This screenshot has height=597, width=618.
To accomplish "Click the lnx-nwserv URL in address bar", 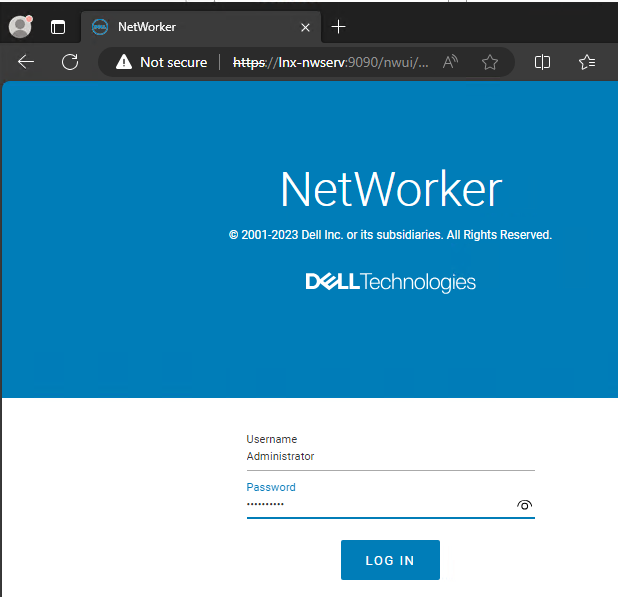I will tap(330, 62).
